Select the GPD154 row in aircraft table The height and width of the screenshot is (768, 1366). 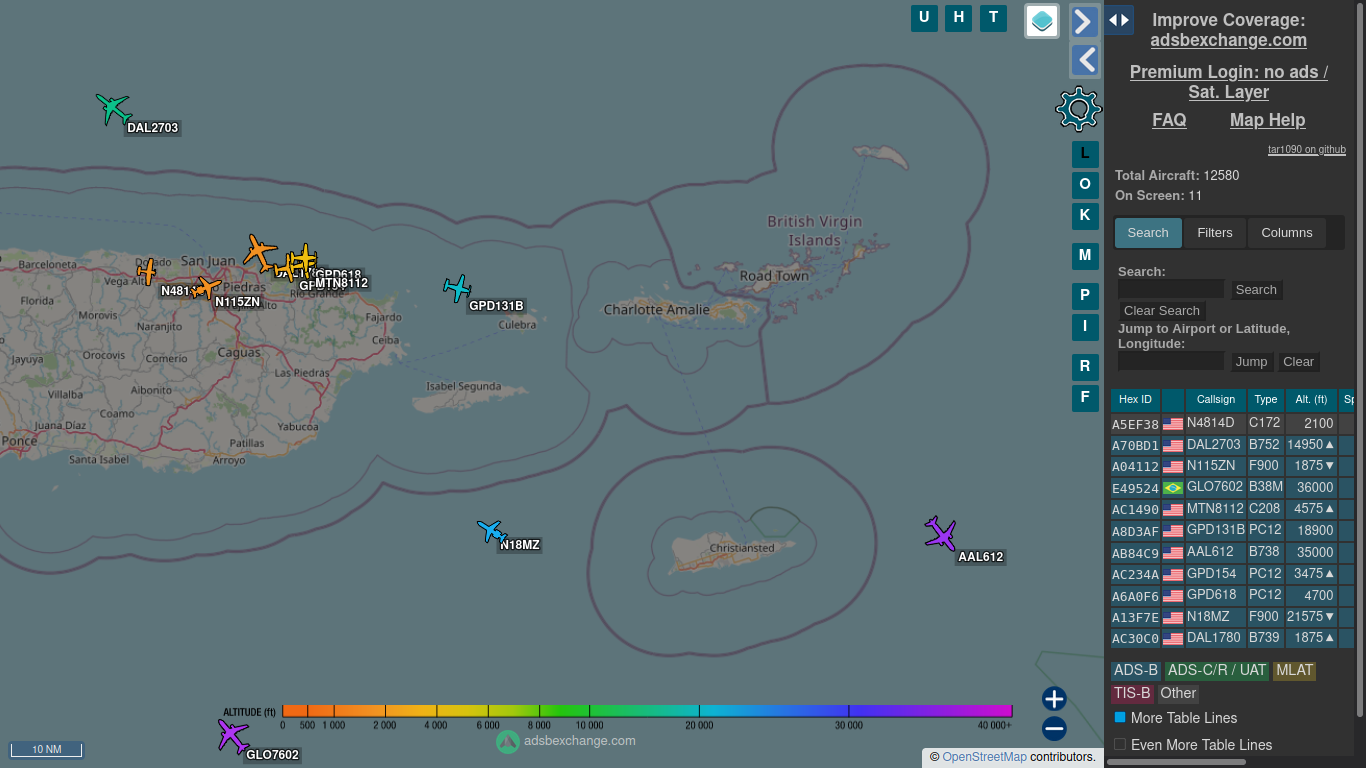[1232, 574]
